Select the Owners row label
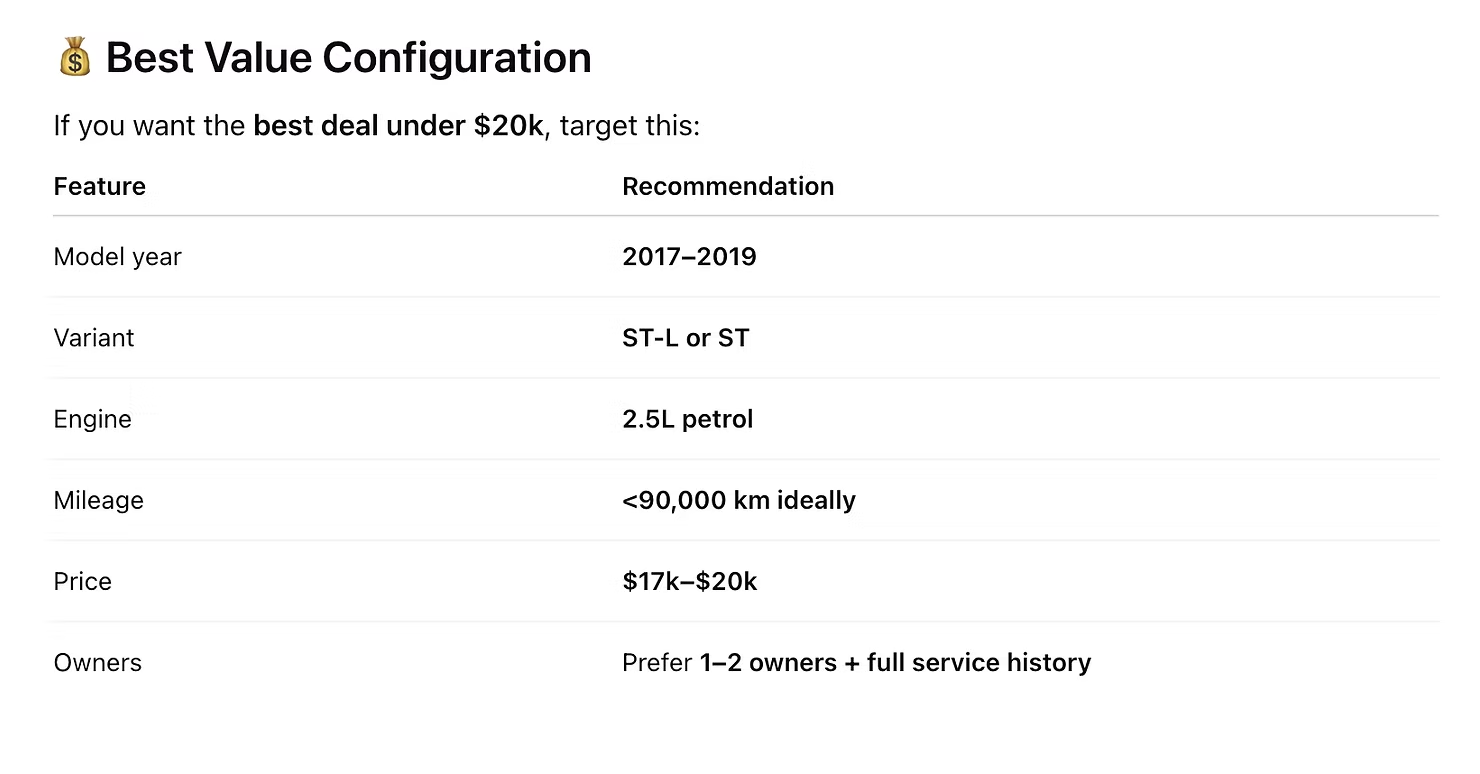Screen dimensions: 1480x774 (98, 662)
